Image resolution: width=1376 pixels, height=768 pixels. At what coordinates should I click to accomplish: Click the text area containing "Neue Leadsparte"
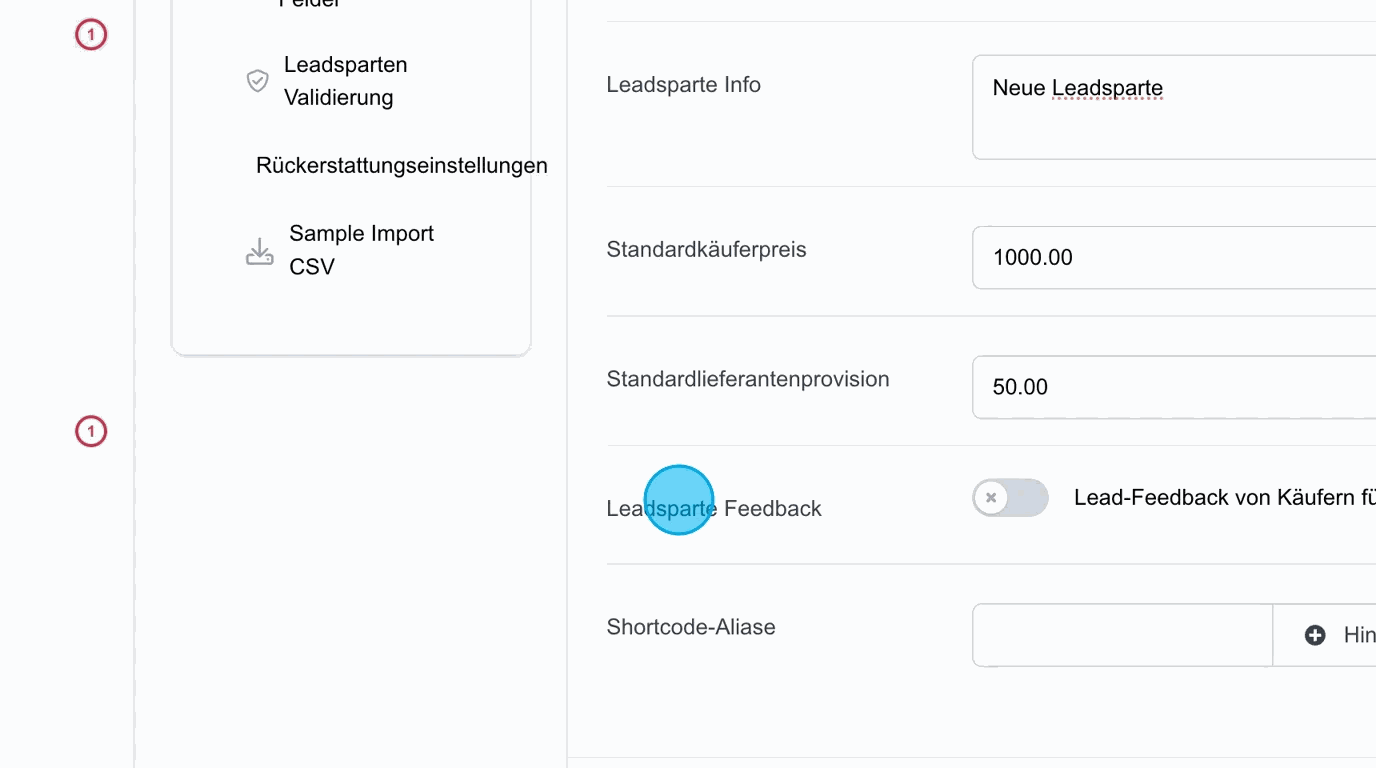pos(1174,107)
